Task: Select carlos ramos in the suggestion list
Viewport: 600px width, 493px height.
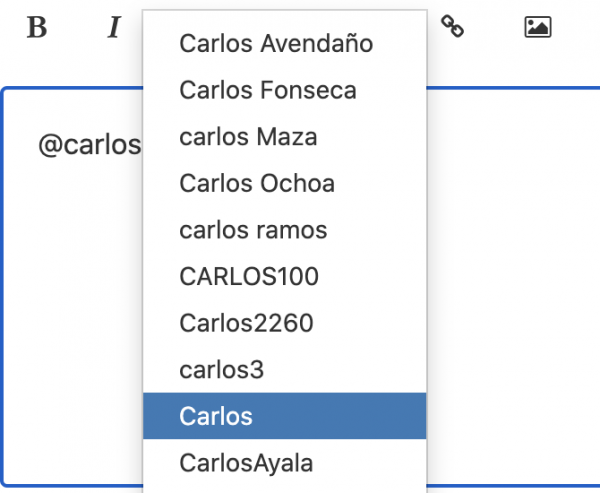Action: pos(284,230)
